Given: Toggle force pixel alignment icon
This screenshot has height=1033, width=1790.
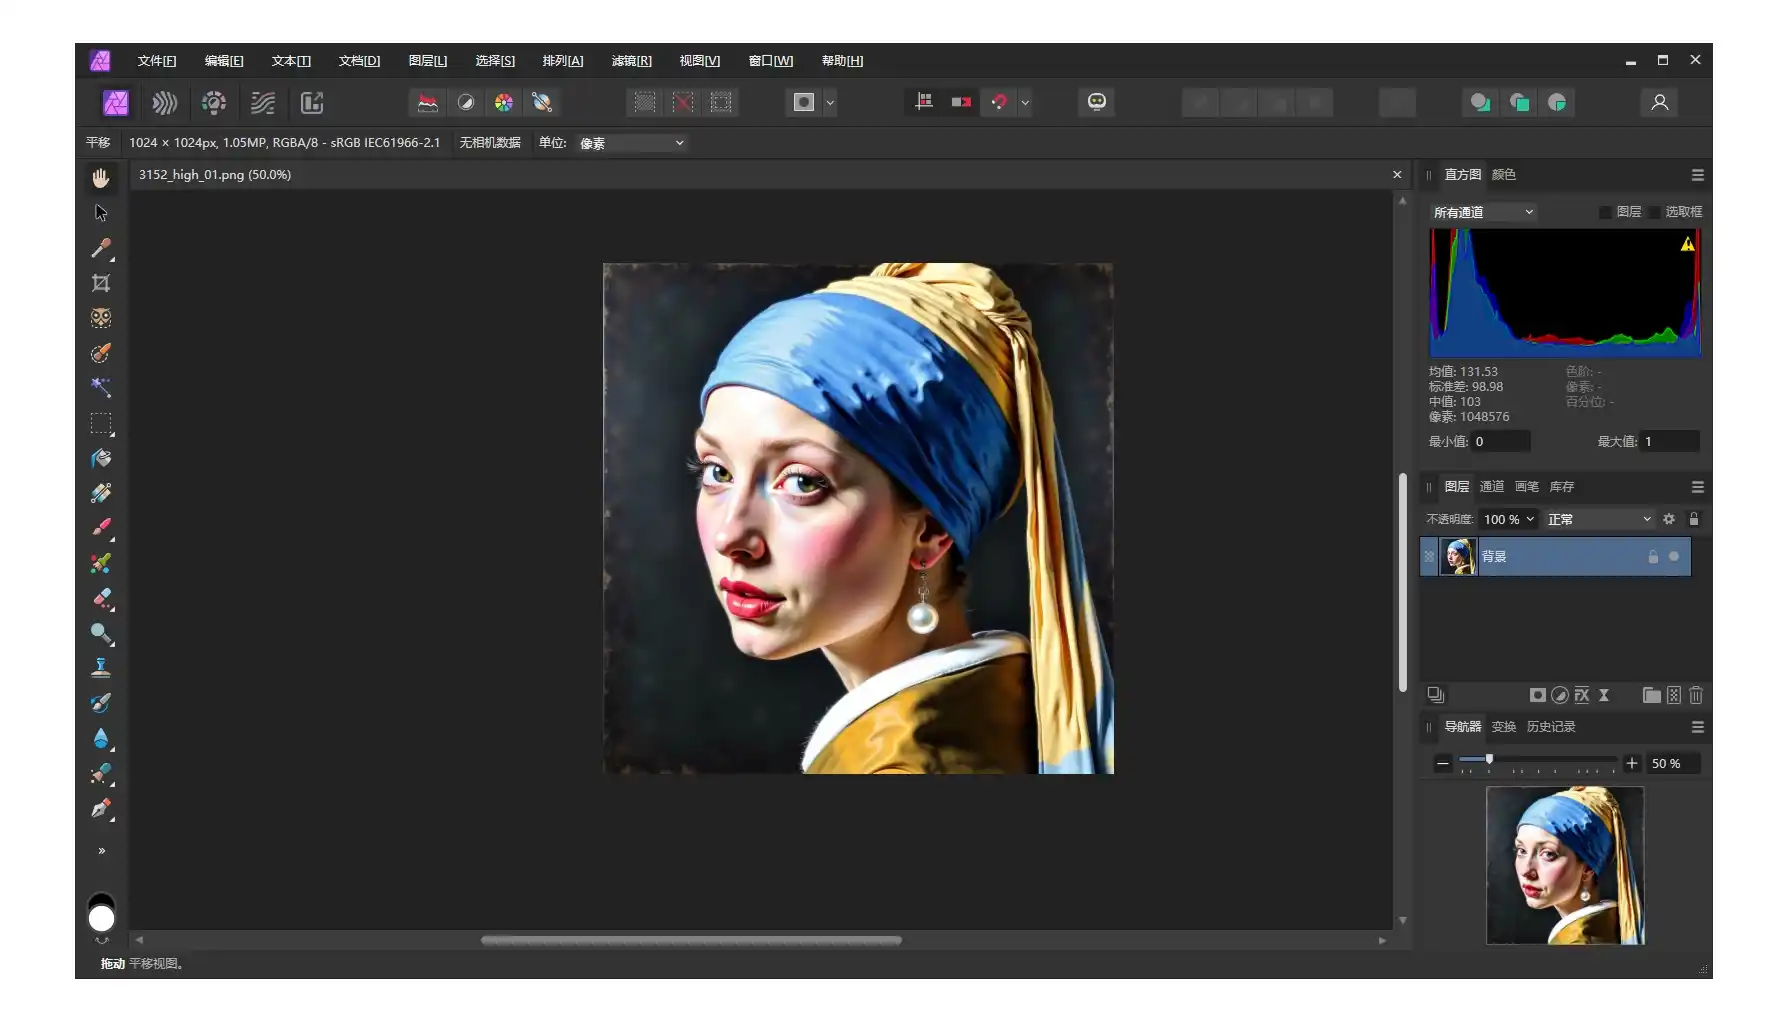Looking at the screenshot, I should [924, 102].
